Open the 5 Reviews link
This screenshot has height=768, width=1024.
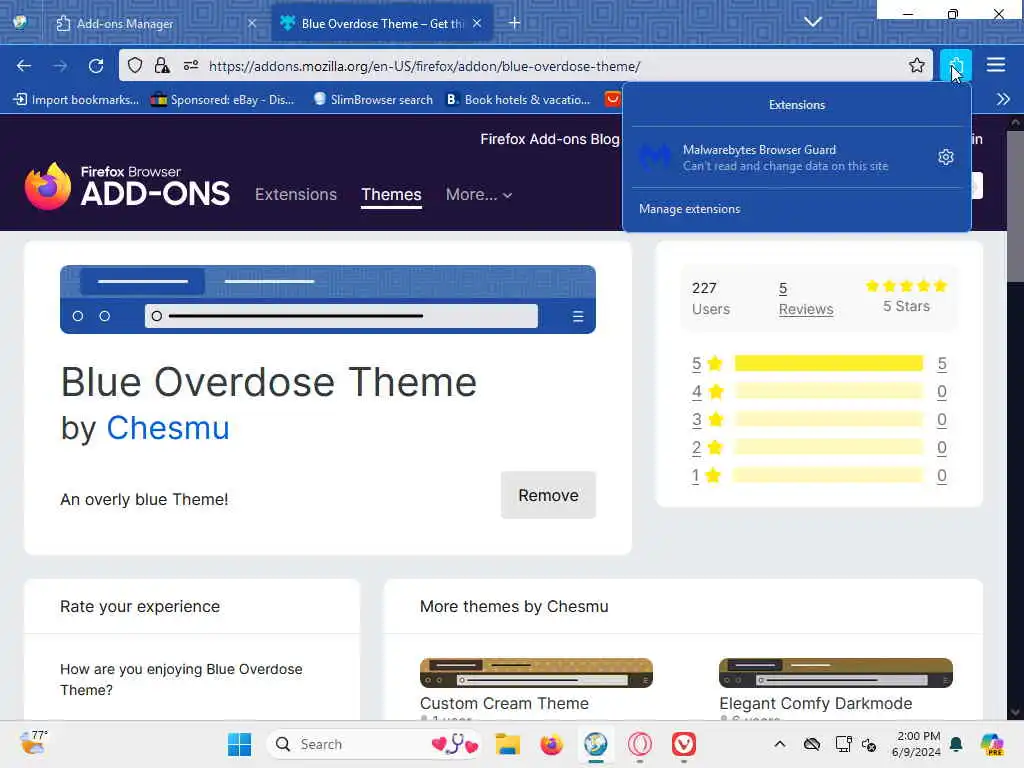pos(805,298)
